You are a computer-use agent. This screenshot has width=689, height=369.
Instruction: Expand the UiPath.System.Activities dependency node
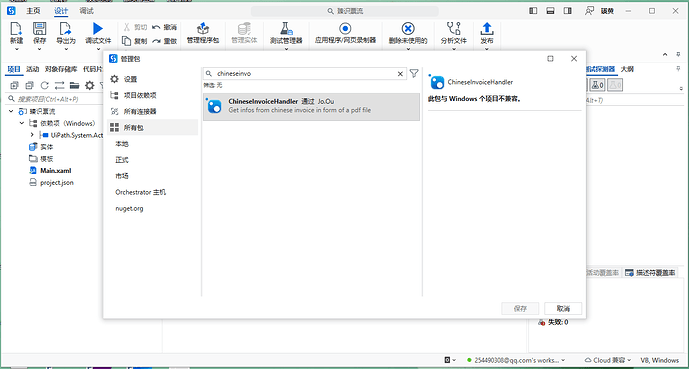coord(32,135)
